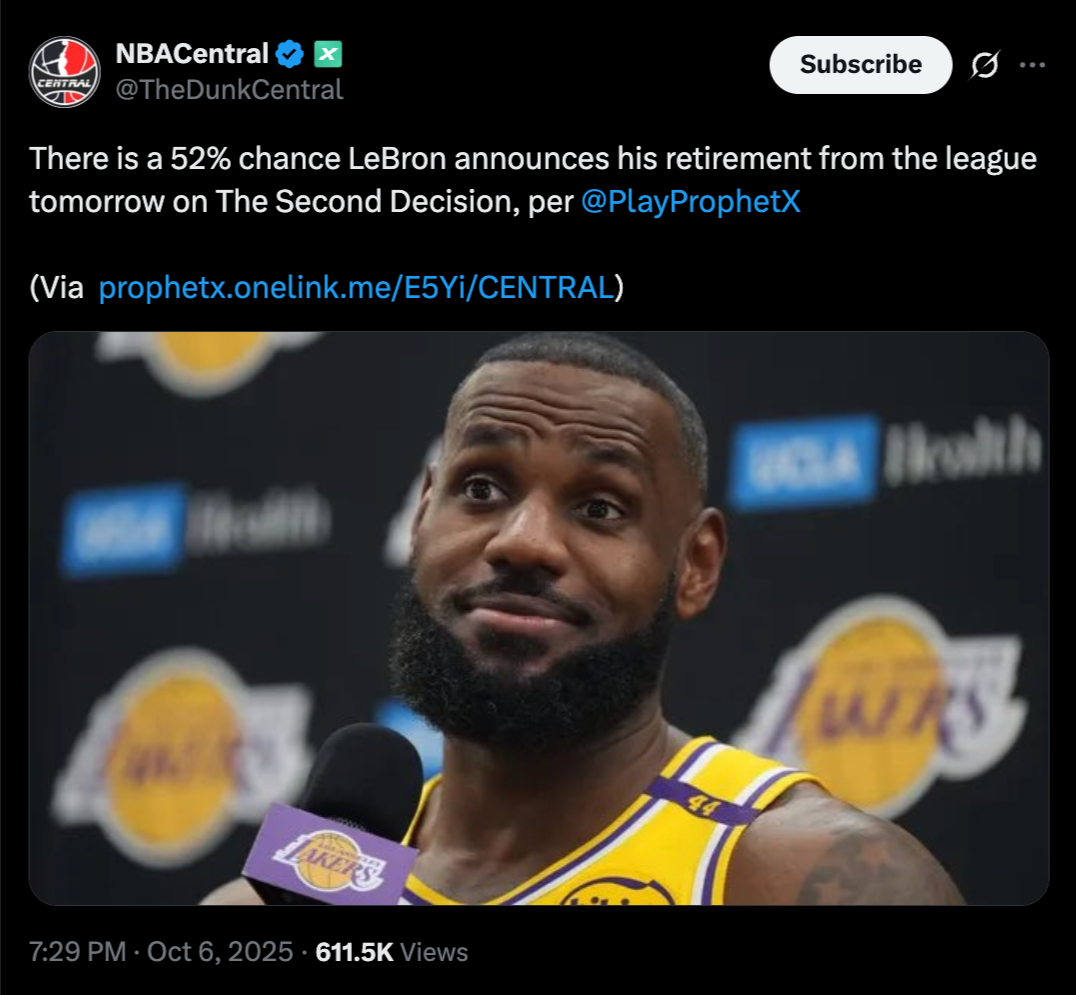Open the @PlayProphetX mention
Viewport: 1076px width, 995px height.
(690, 202)
